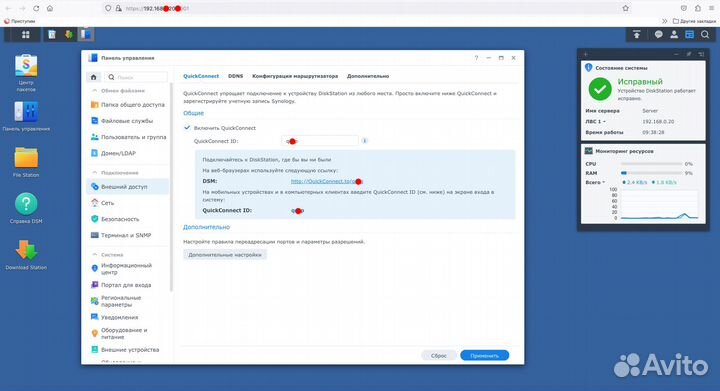The width and height of the screenshot is (720, 391).
Task: Open the notifications chat bubble icon
Action: [x=658, y=34]
